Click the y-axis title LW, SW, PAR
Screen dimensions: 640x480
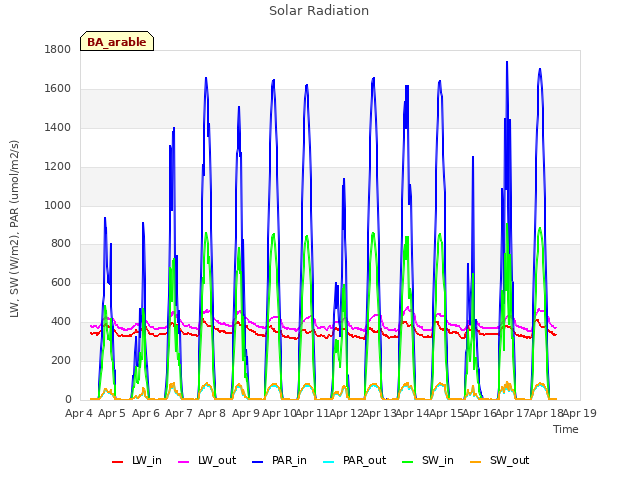[14, 229]
